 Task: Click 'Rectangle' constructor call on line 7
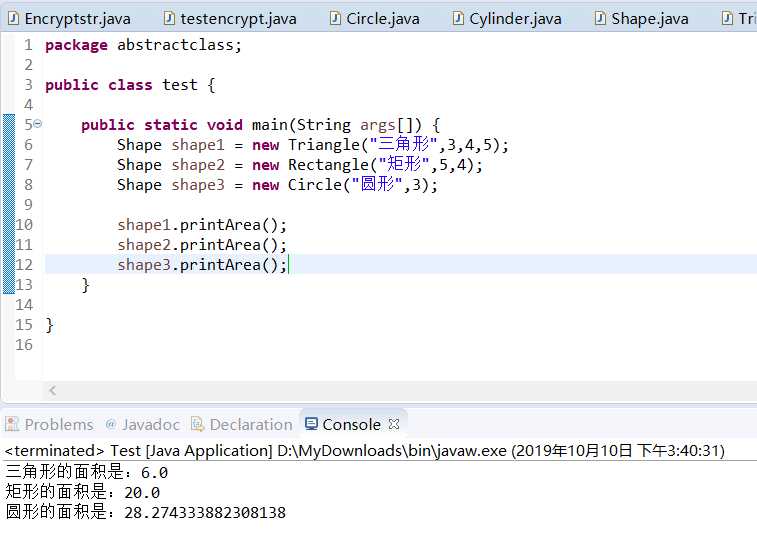click(329, 165)
